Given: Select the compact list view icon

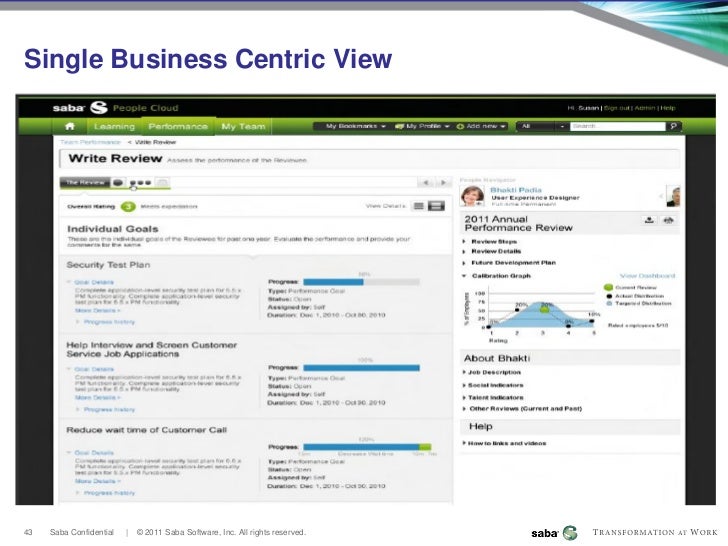Looking at the screenshot, I should tap(419, 206).
